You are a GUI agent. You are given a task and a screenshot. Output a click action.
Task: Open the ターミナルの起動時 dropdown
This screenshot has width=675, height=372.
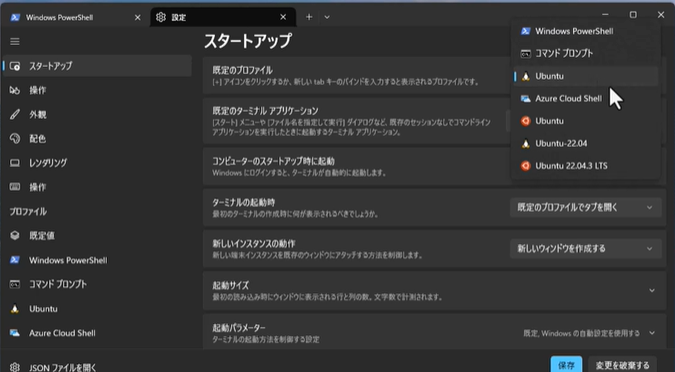pos(586,208)
